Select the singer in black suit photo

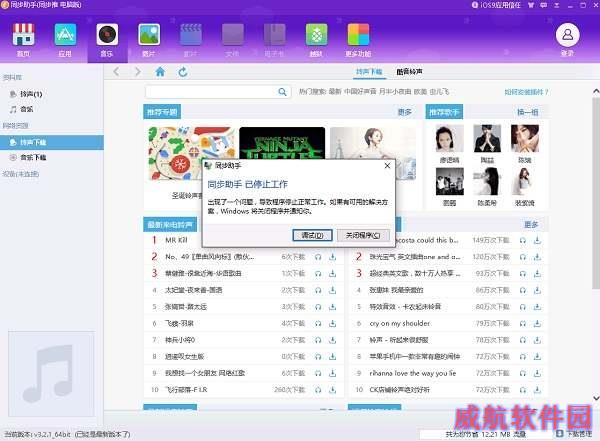tap(487, 139)
